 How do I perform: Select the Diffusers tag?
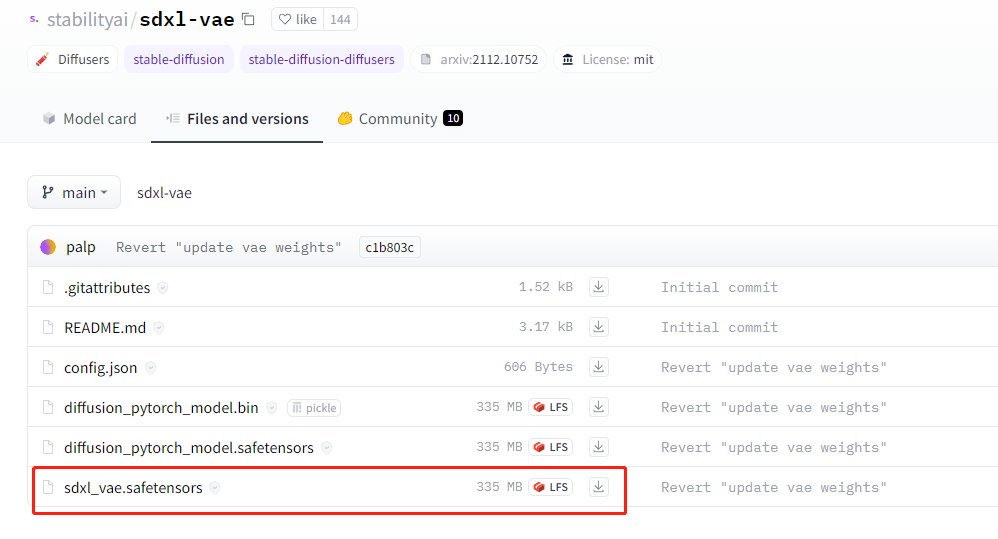(x=73, y=59)
